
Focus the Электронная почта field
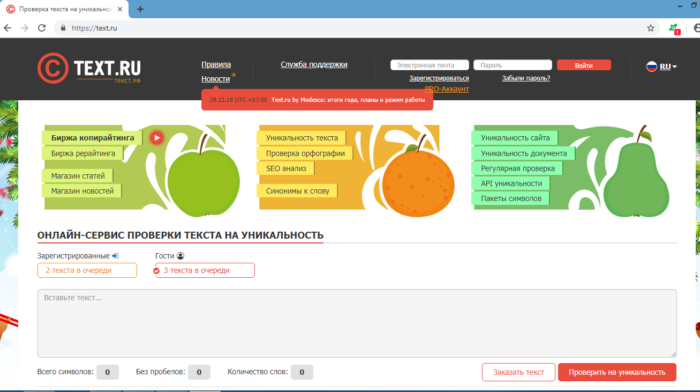point(429,65)
